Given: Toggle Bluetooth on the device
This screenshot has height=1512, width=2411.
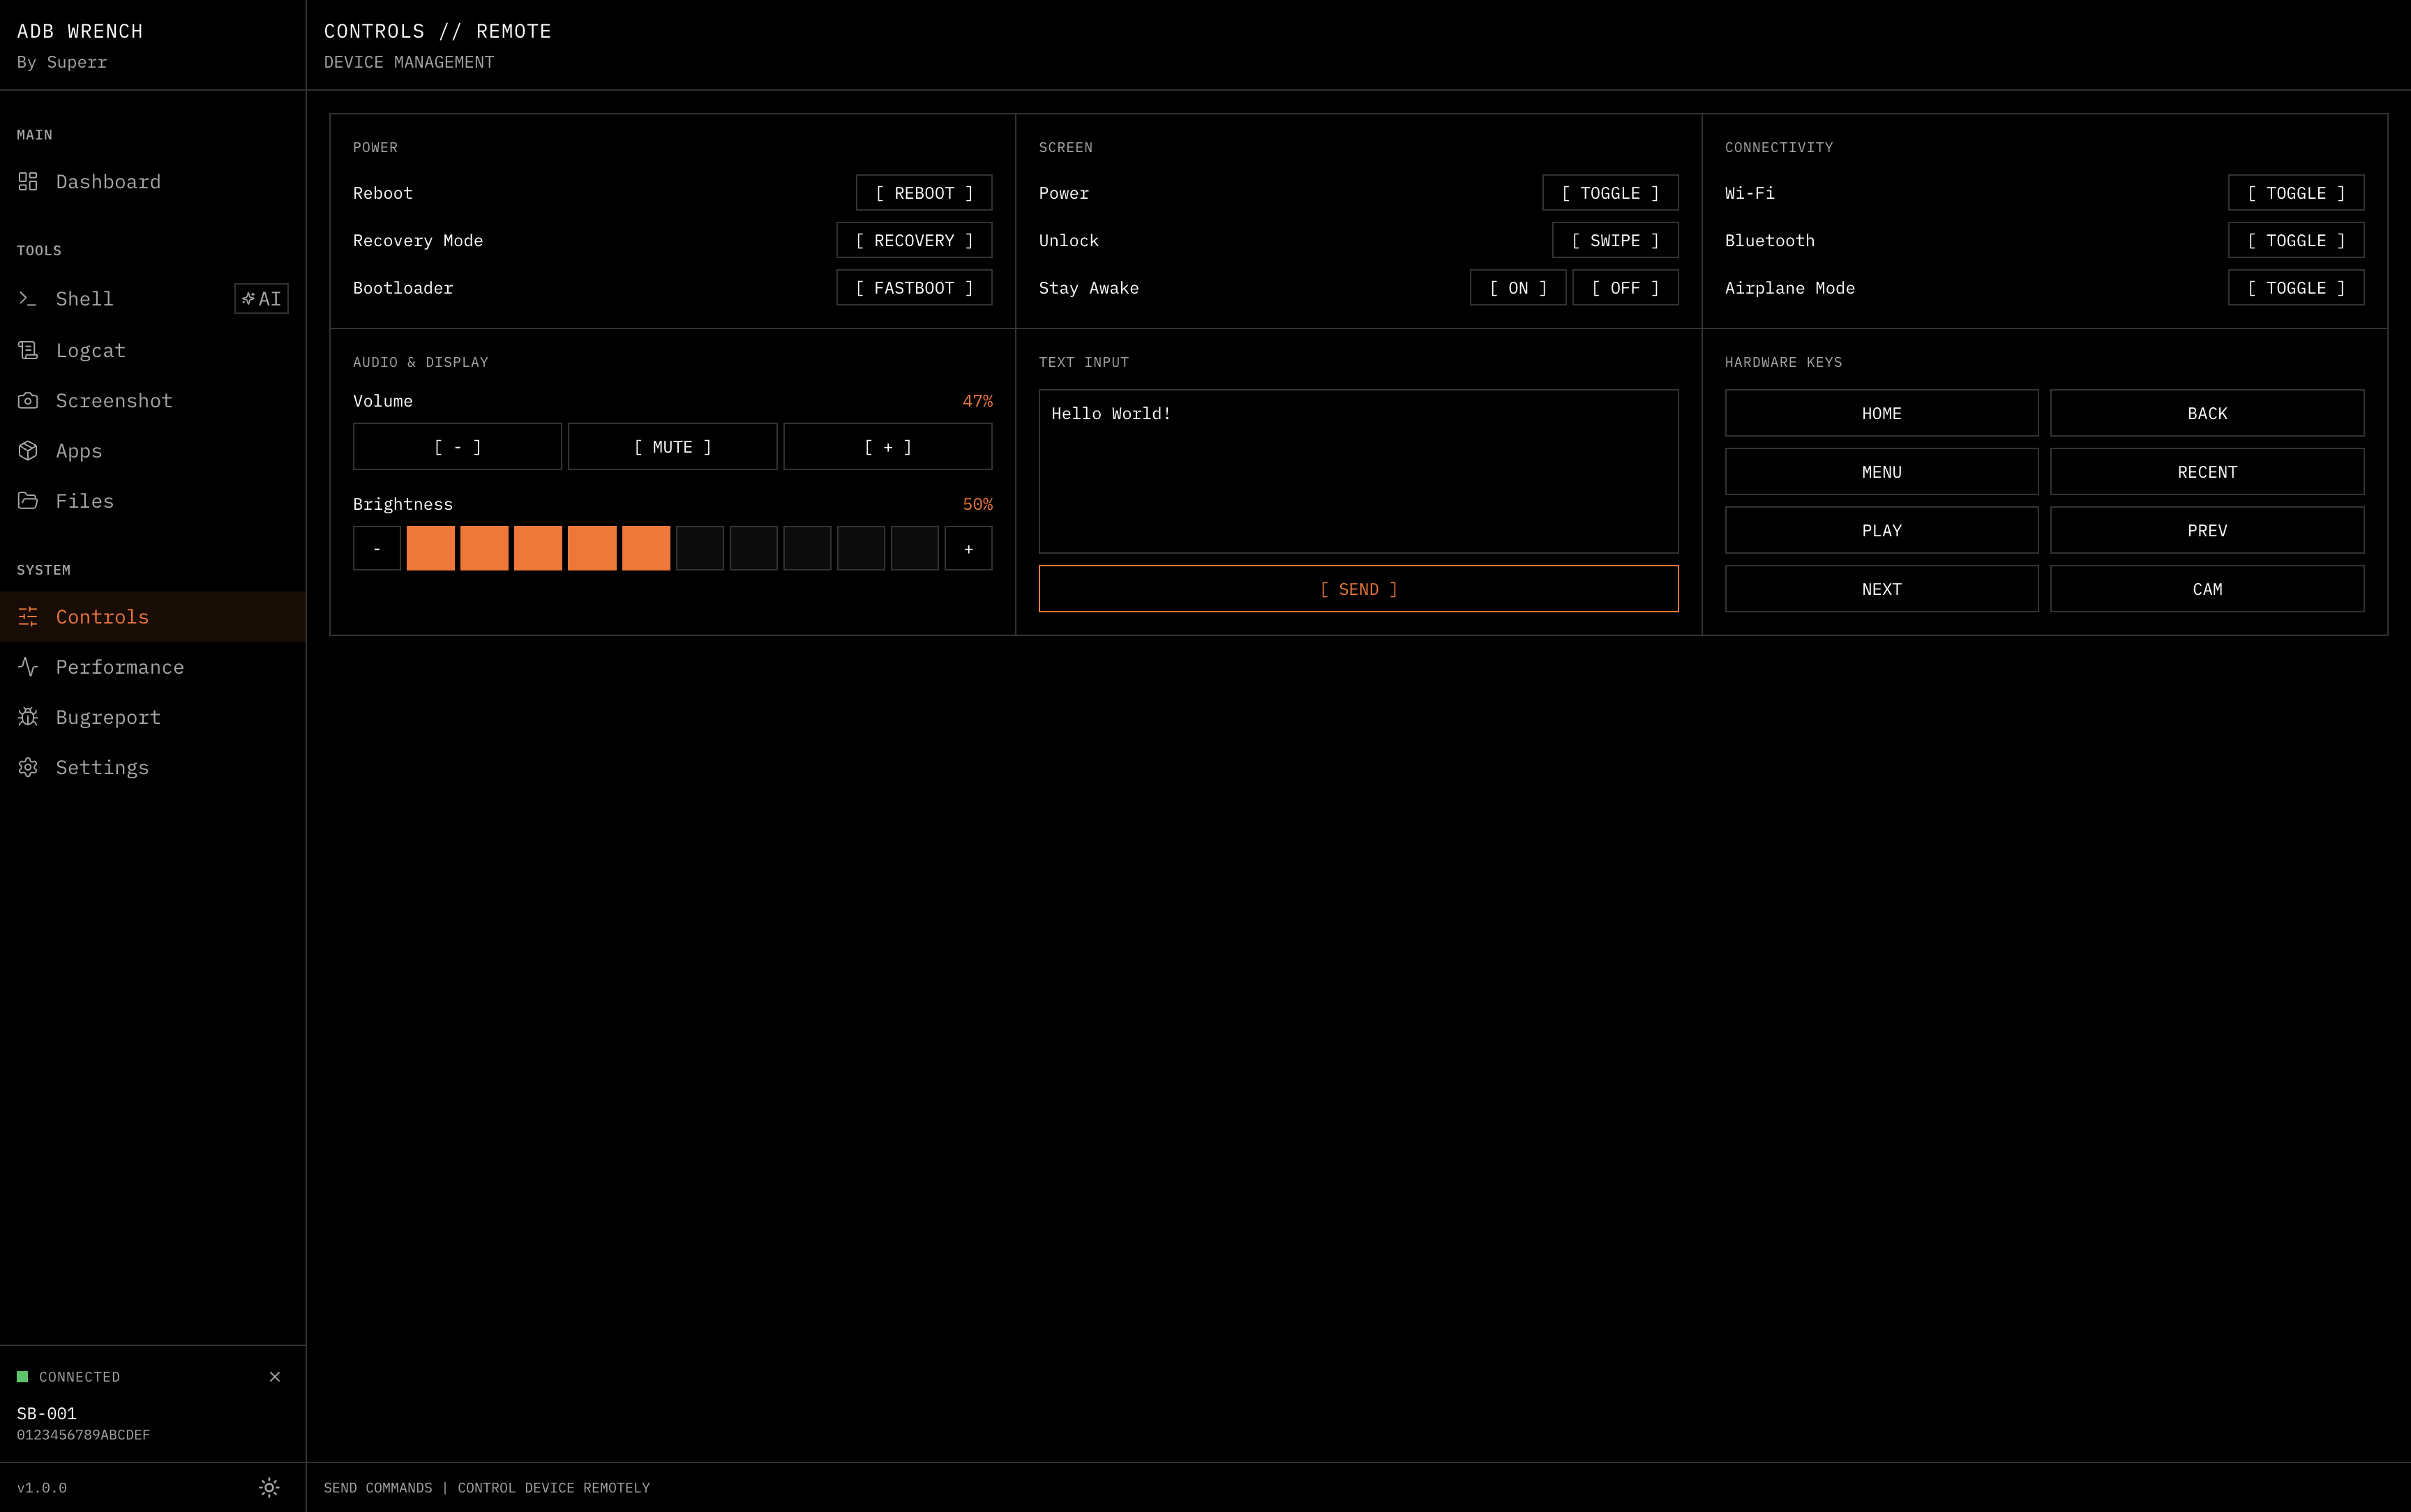Looking at the screenshot, I should pyautogui.click(x=2295, y=240).
